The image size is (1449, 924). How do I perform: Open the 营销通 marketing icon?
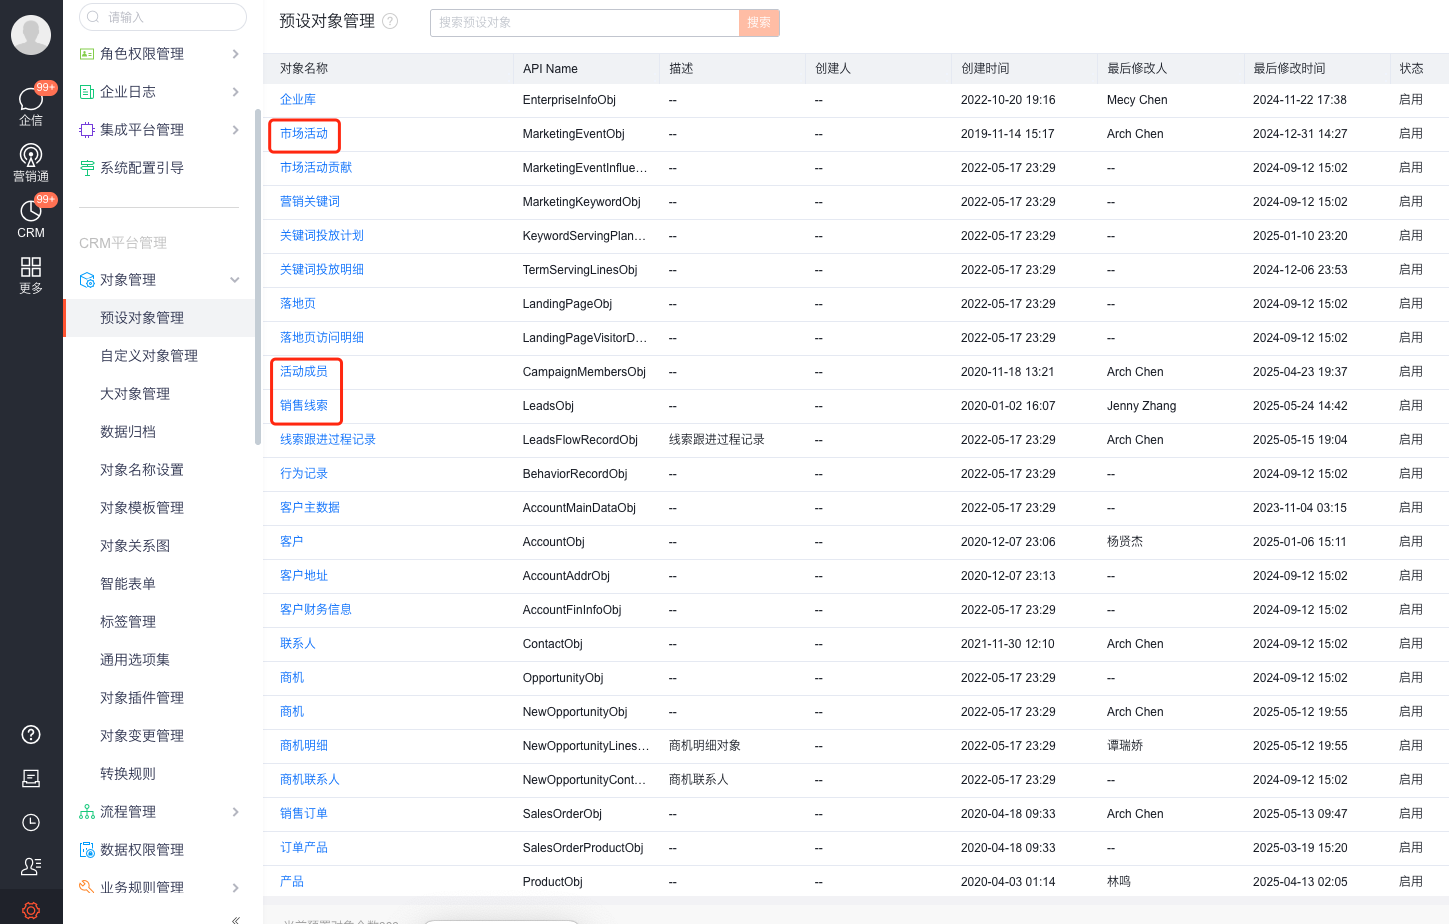(x=31, y=162)
